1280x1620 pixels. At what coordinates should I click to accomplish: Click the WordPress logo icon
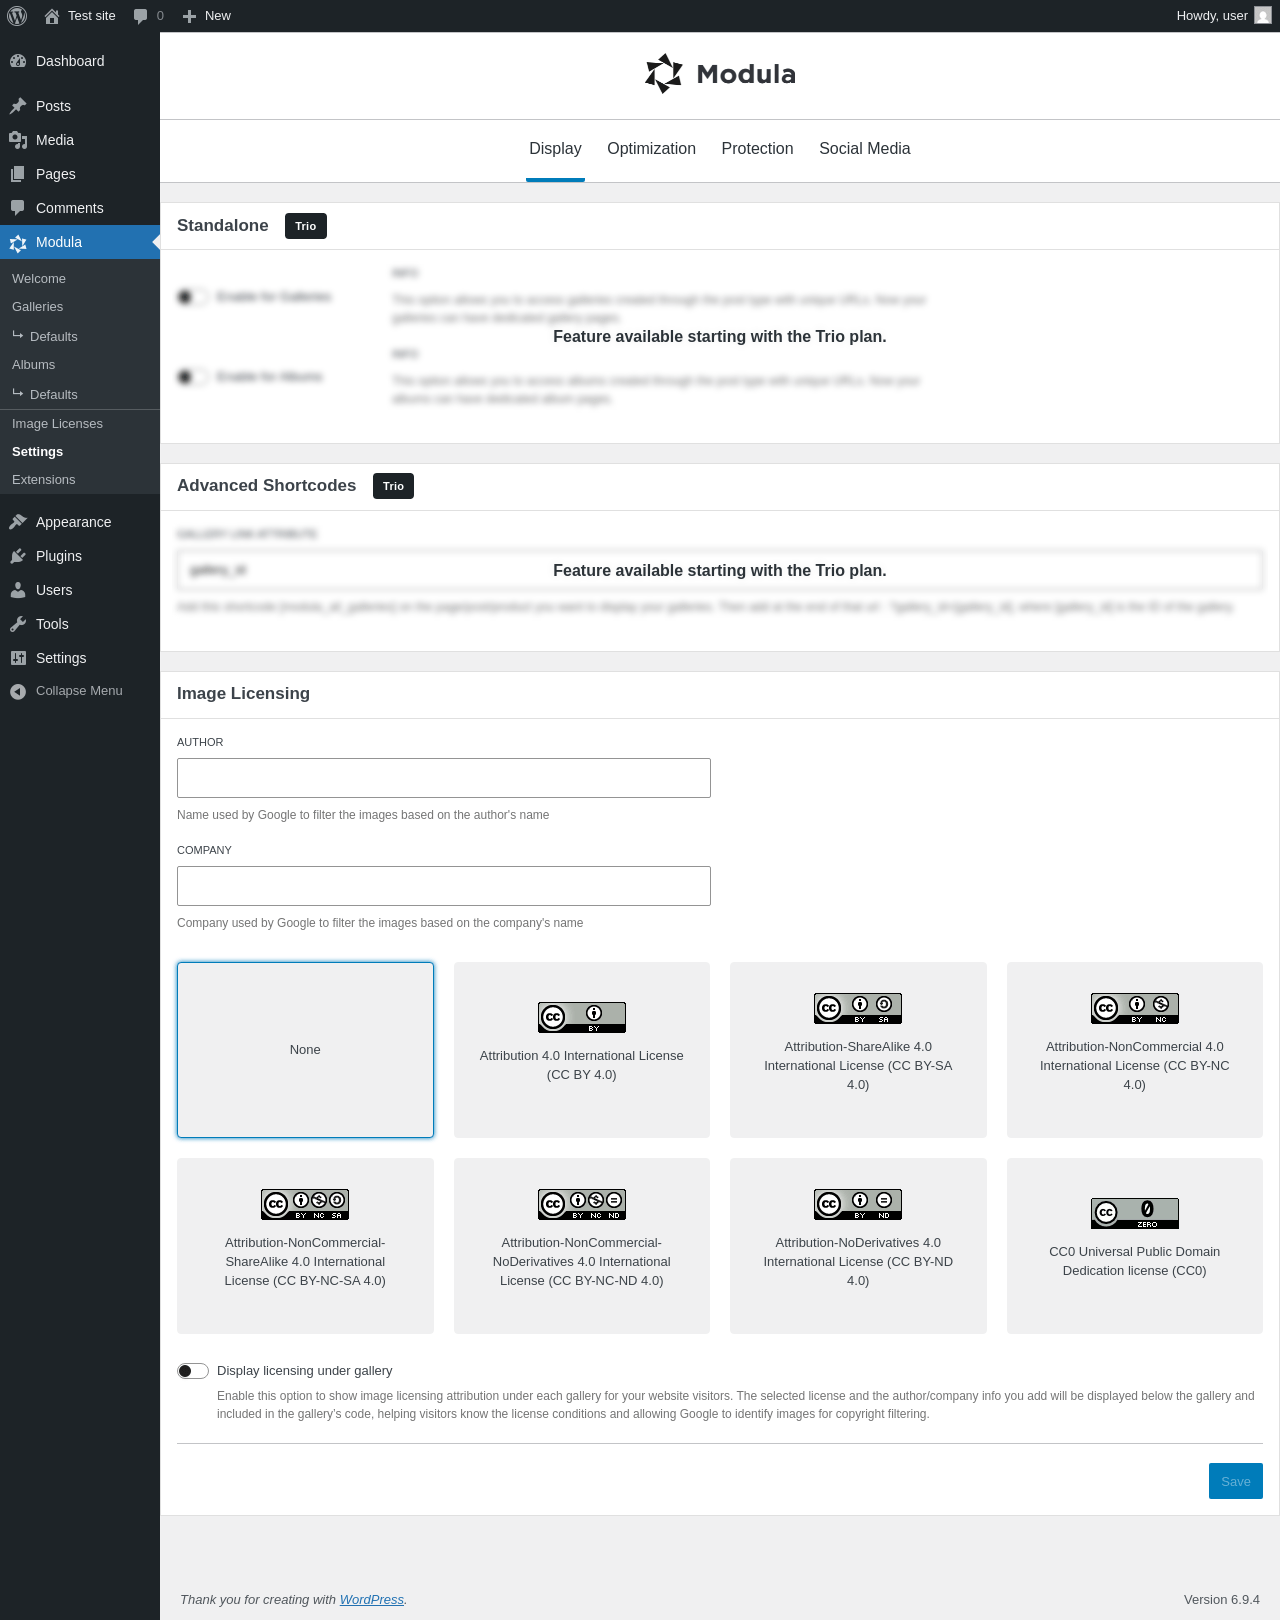coord(17,16)
